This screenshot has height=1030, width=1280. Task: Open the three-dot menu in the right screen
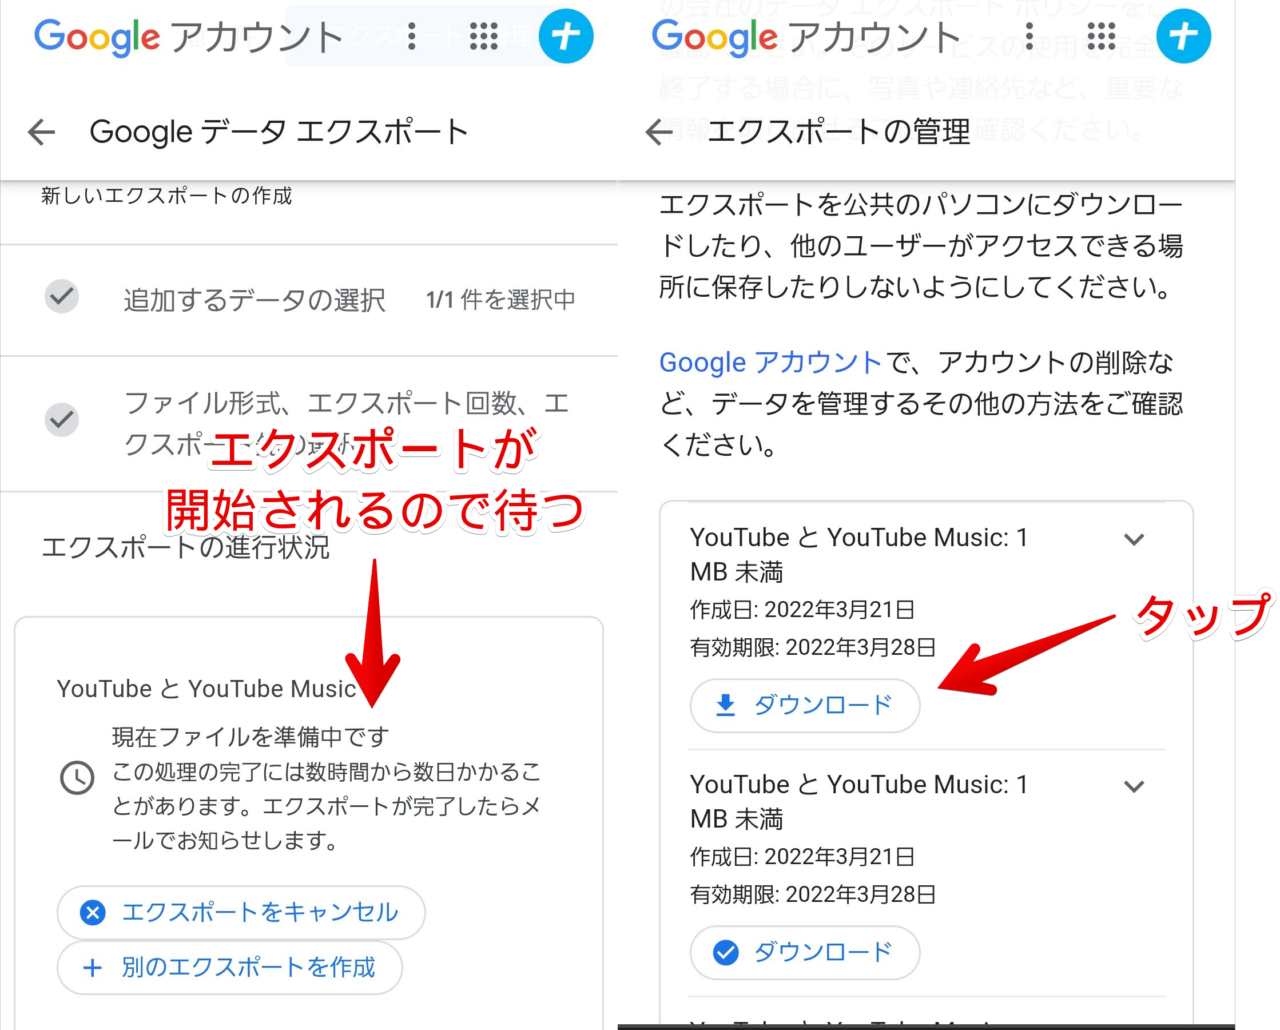click(1029, 37)
